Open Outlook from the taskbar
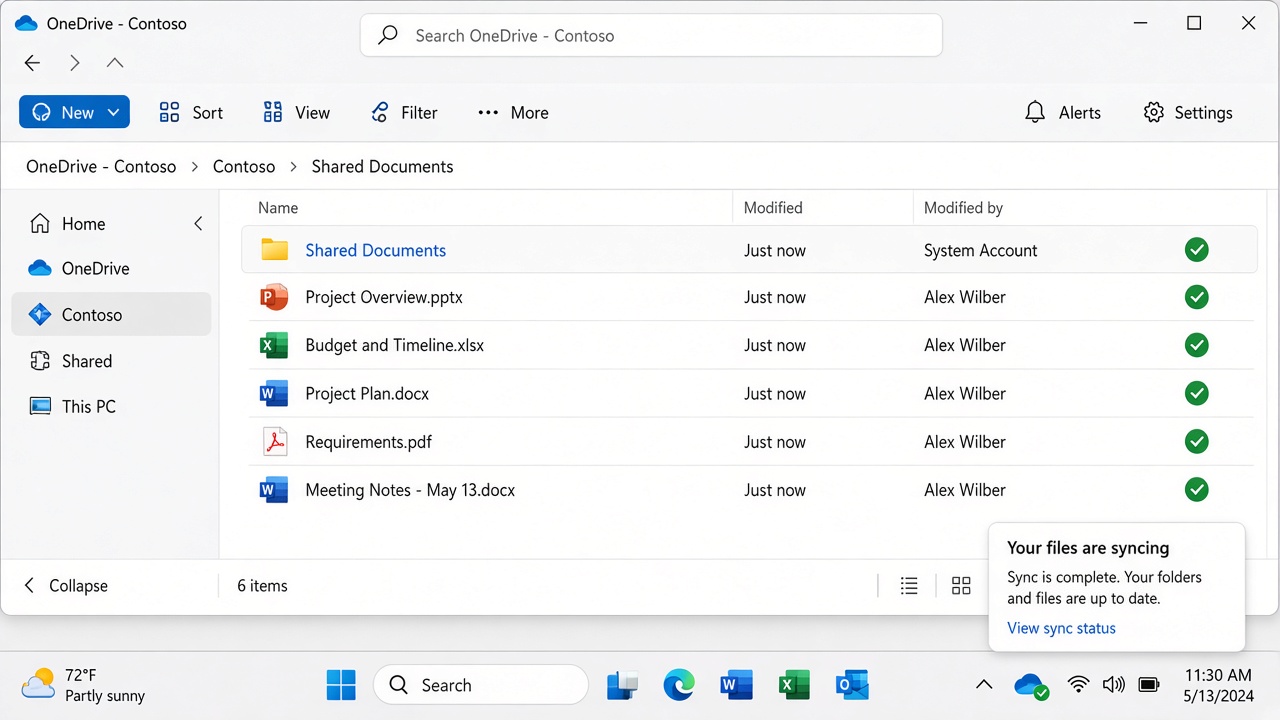1280x720 pixels. pyautogui.click(x=852, y=685)
